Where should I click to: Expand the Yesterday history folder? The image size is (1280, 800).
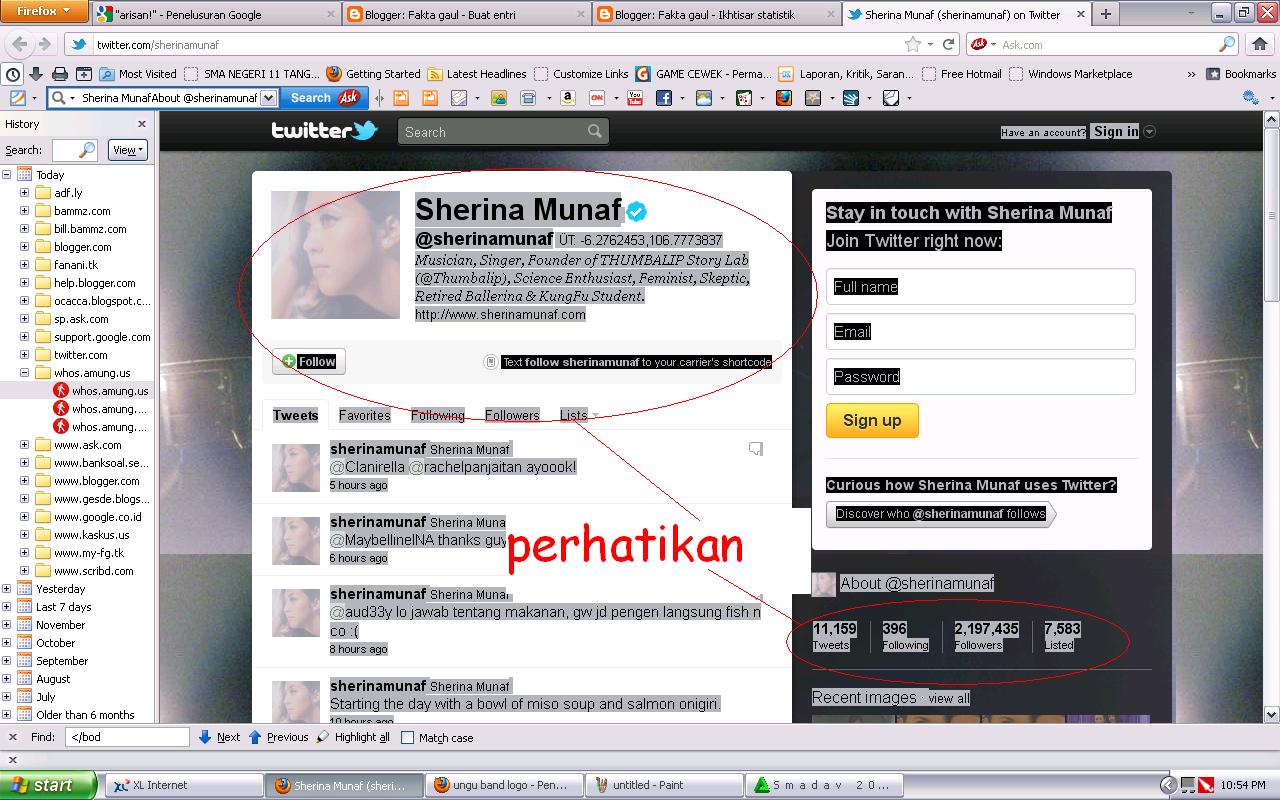click(7, 589)
